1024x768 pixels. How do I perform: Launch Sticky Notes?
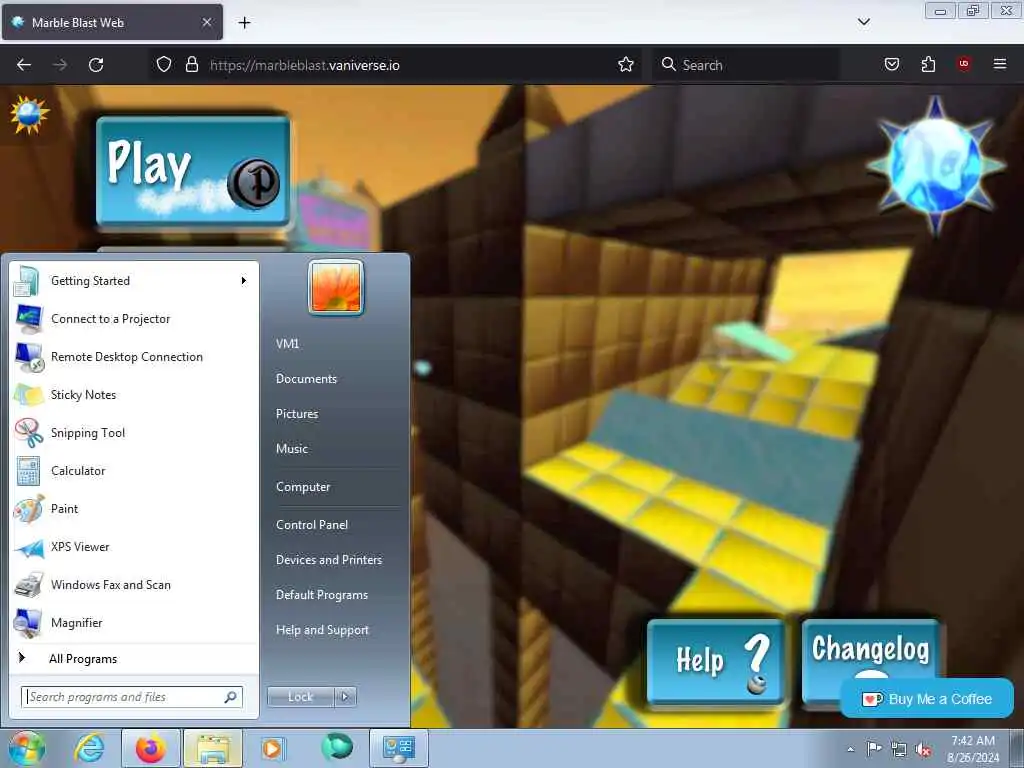click(134, 394)
